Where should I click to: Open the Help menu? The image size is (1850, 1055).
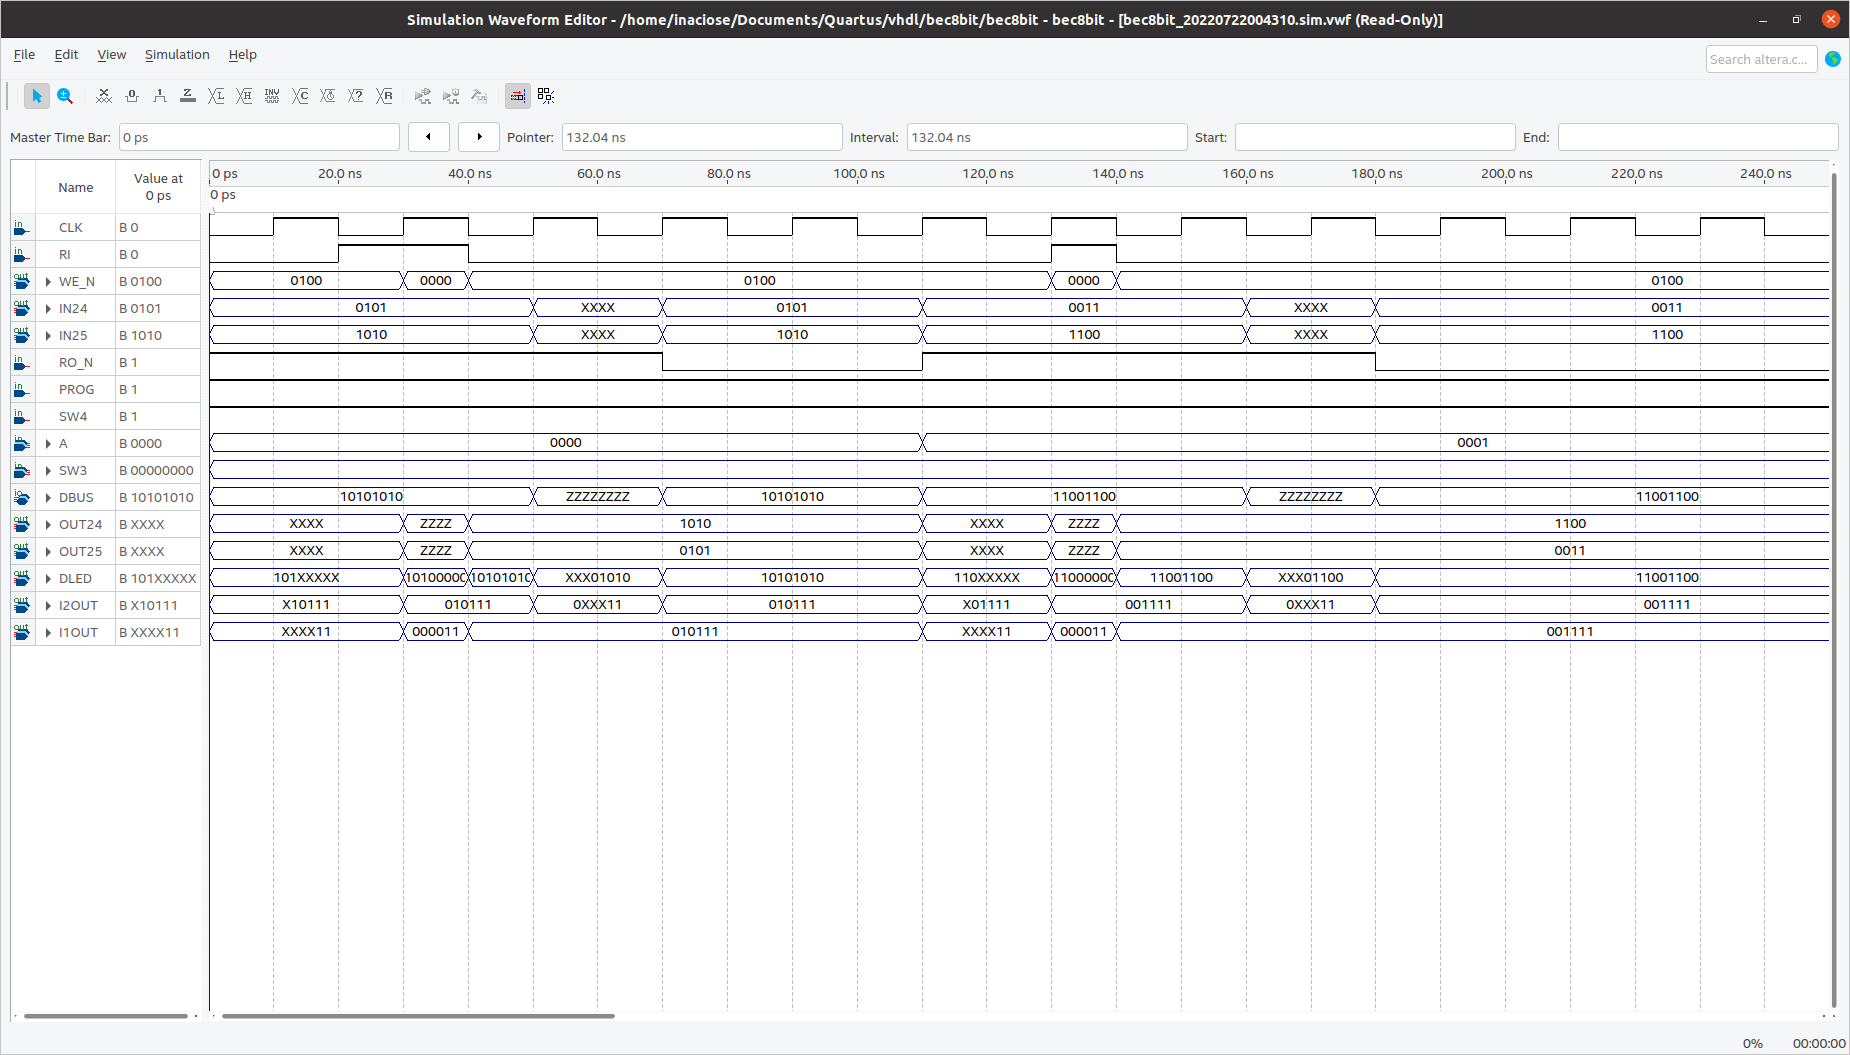pos(242,55)
